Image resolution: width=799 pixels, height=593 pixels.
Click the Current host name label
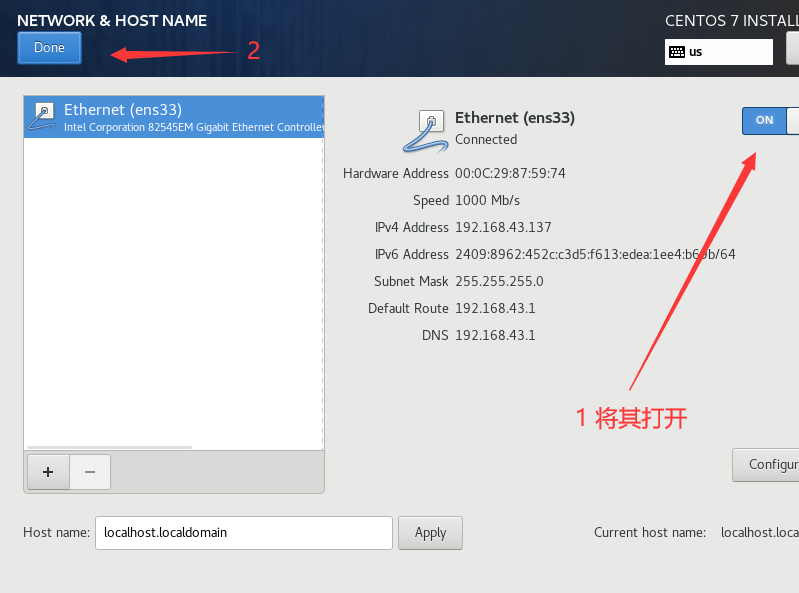click(x=650, y=532)
